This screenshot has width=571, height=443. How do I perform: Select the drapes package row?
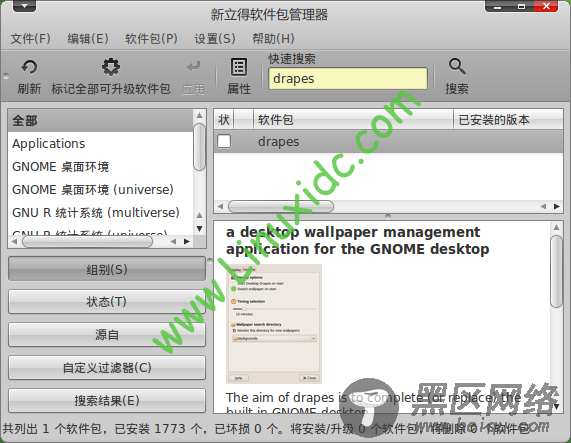[388, 142]
